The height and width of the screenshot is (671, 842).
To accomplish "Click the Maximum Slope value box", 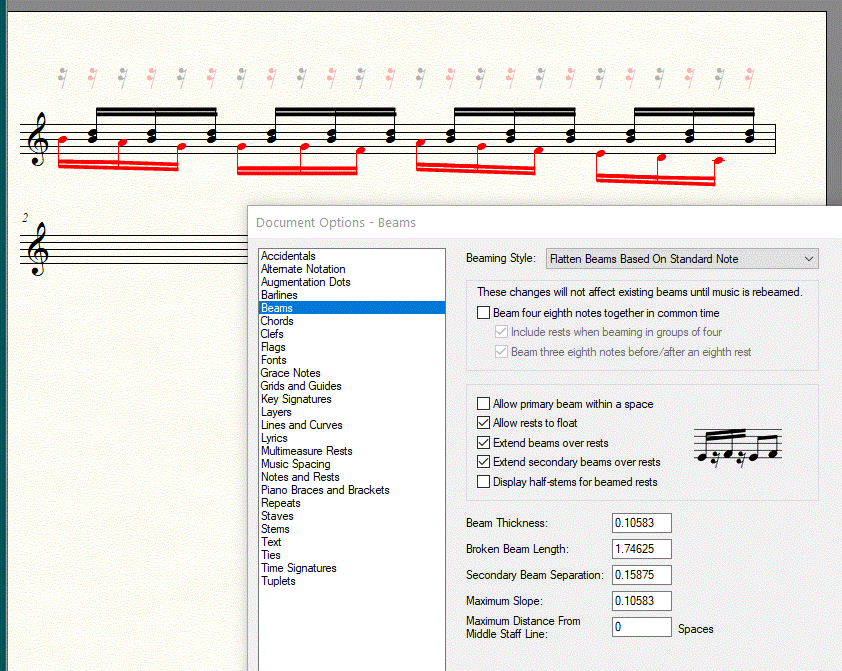I will (641, 601).
